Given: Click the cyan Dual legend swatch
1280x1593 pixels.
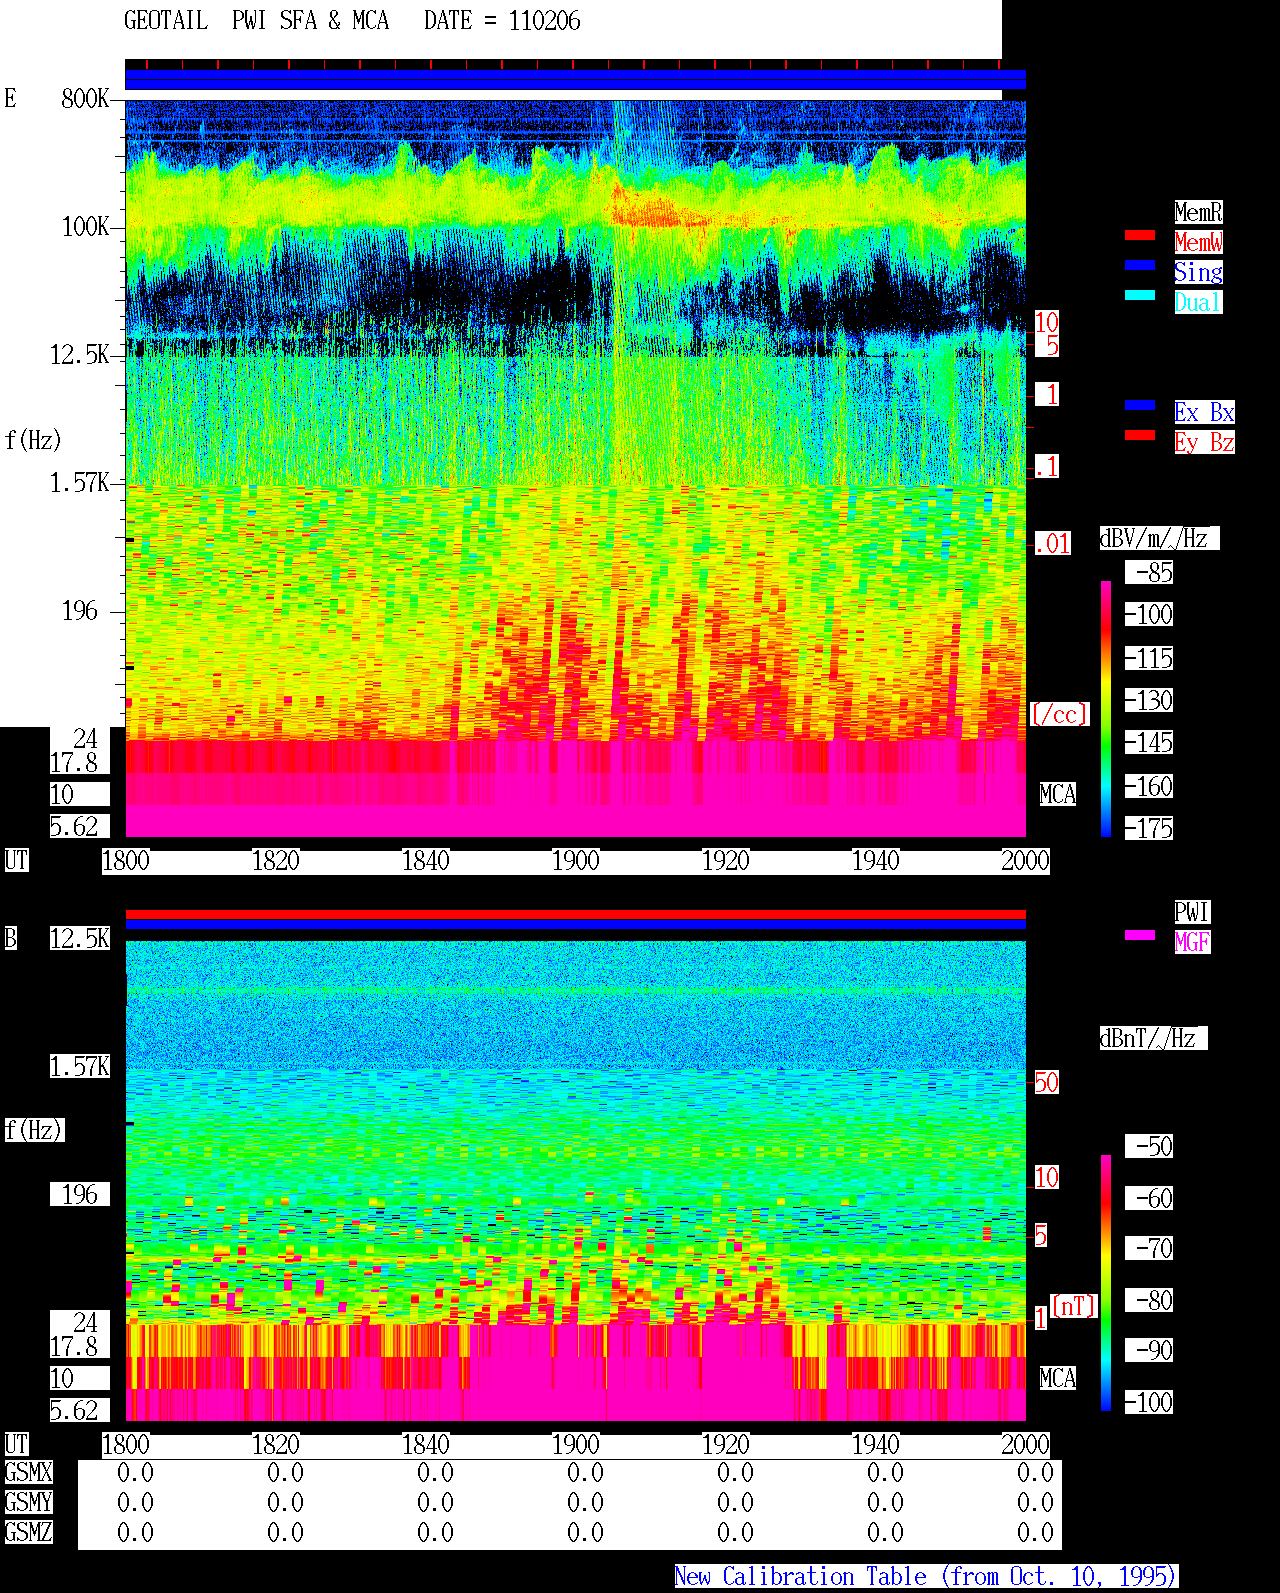Looking at the screenshot, I should pos(1140,295).
